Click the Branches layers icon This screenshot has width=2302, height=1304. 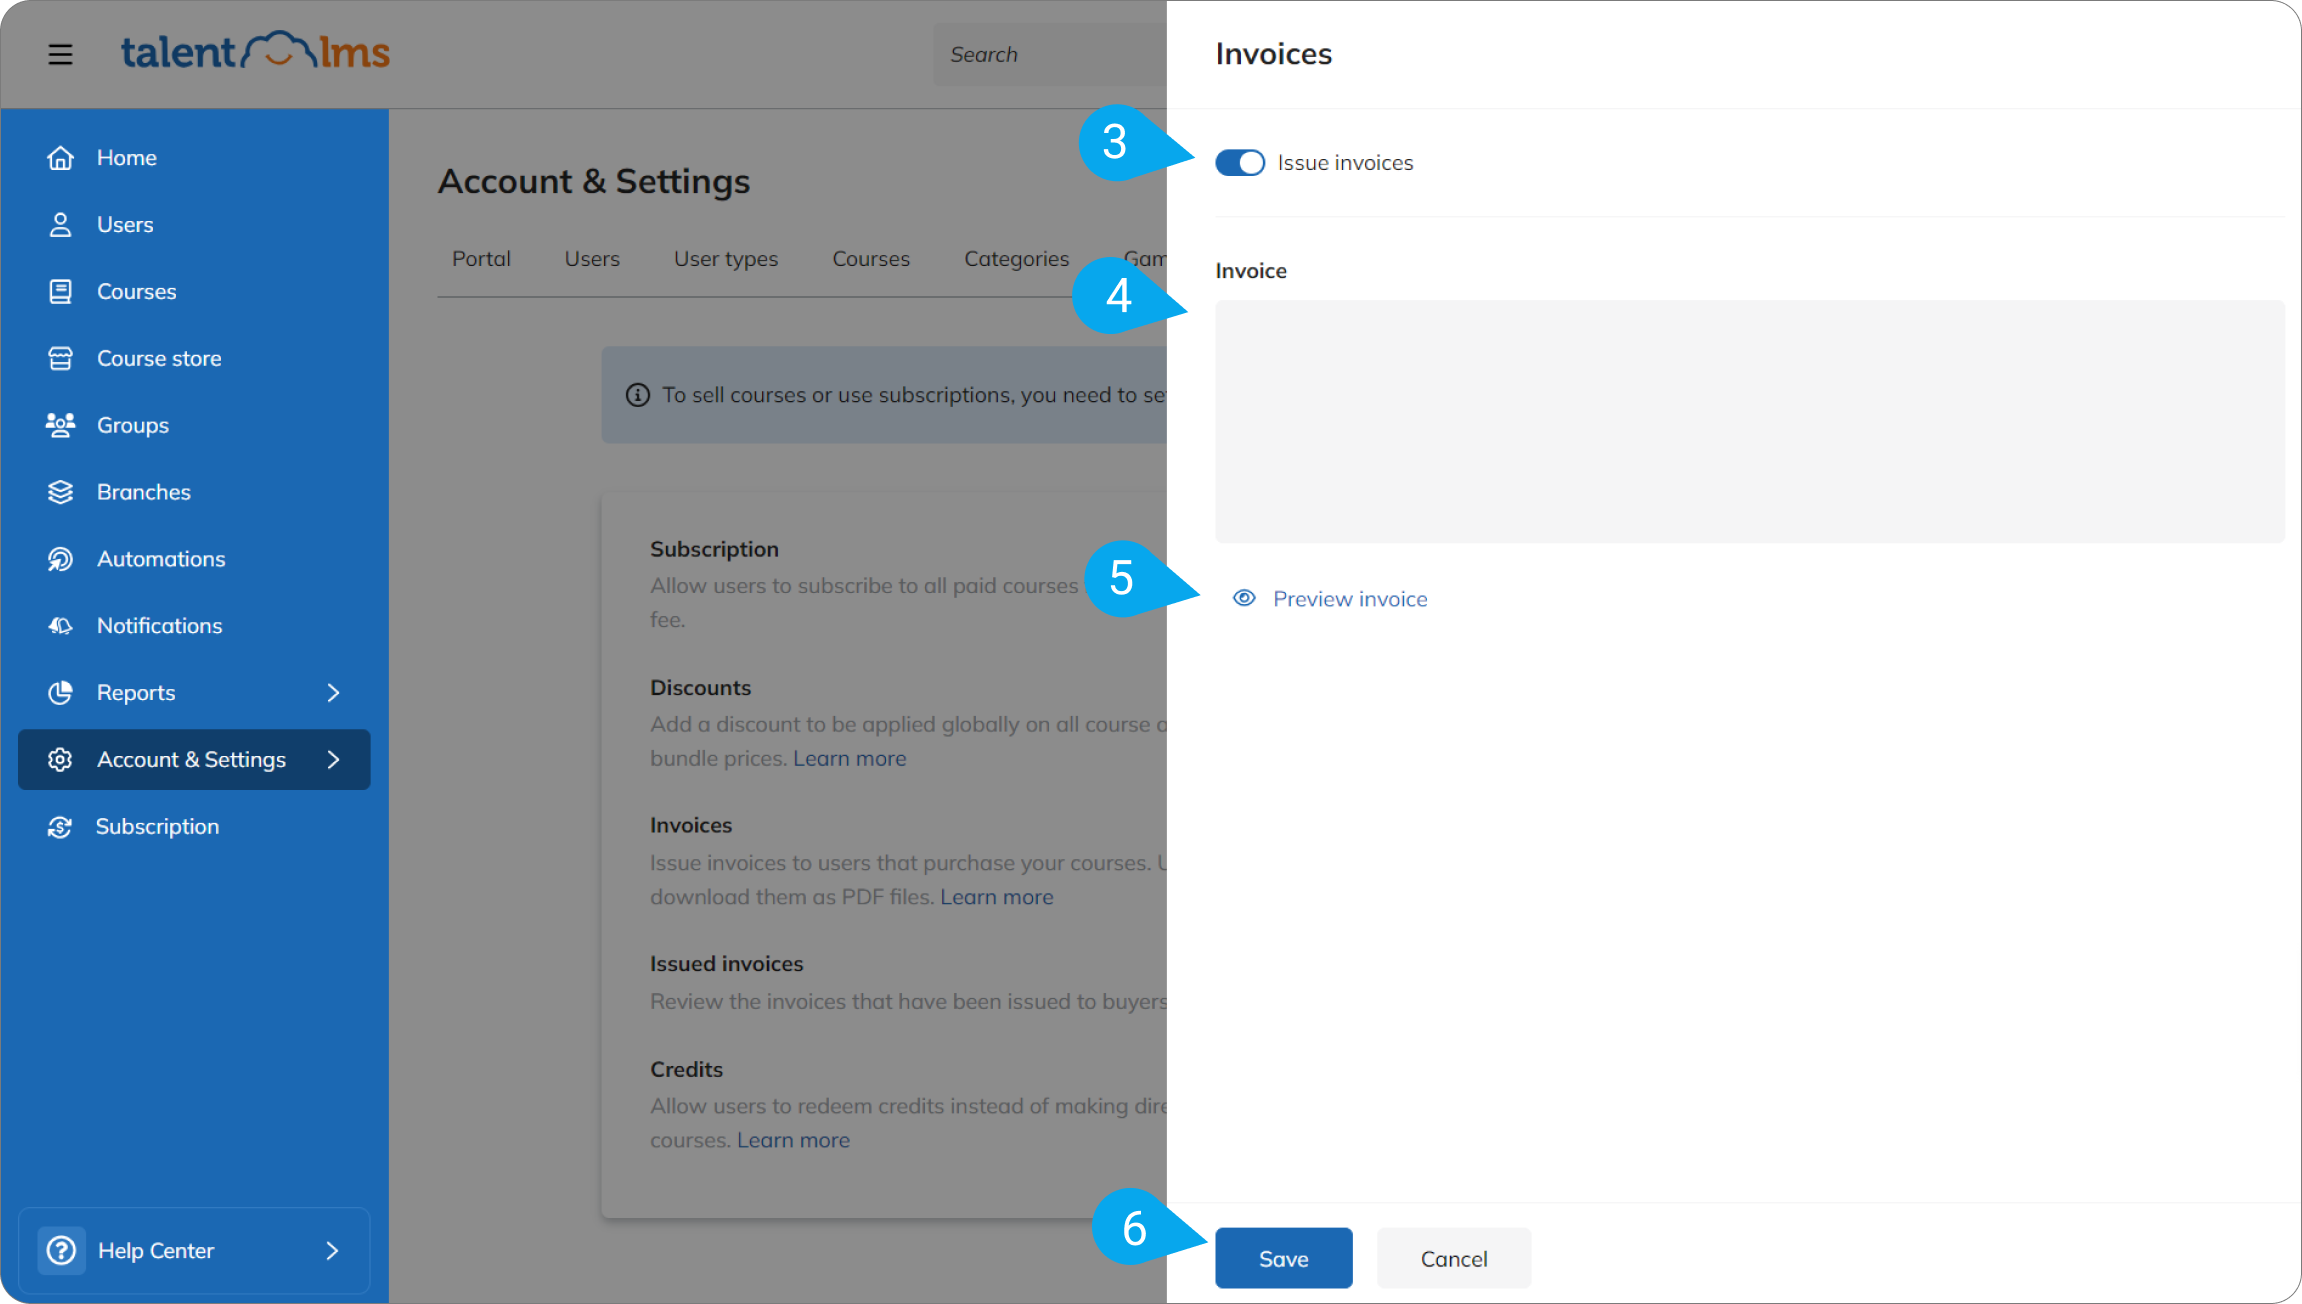[x=60, y=492]
